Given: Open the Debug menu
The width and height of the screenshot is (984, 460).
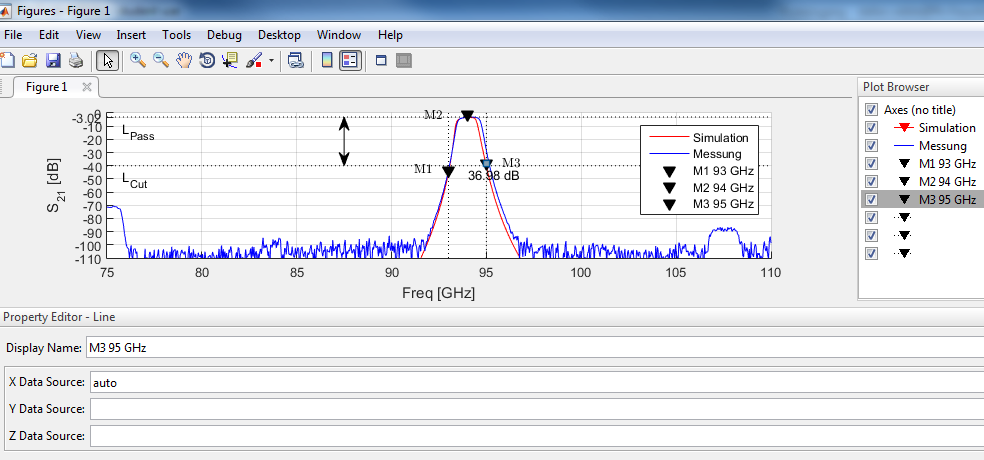Looking at the screenshot, I should pos(224,35).
